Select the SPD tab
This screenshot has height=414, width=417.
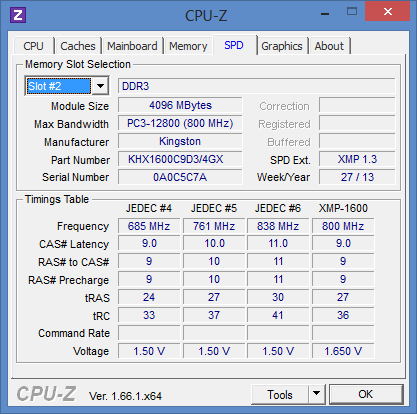click(234, 45)
